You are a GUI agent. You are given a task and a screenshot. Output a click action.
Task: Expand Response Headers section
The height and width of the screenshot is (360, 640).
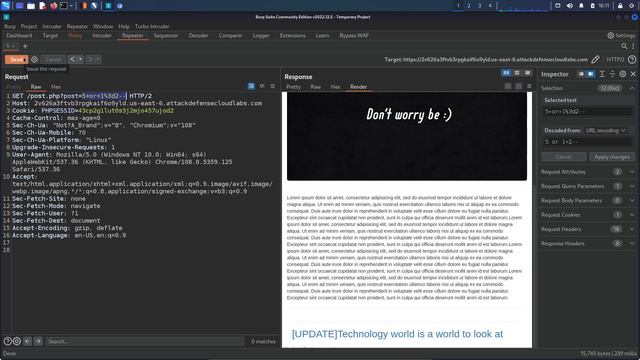click(588, 243)
